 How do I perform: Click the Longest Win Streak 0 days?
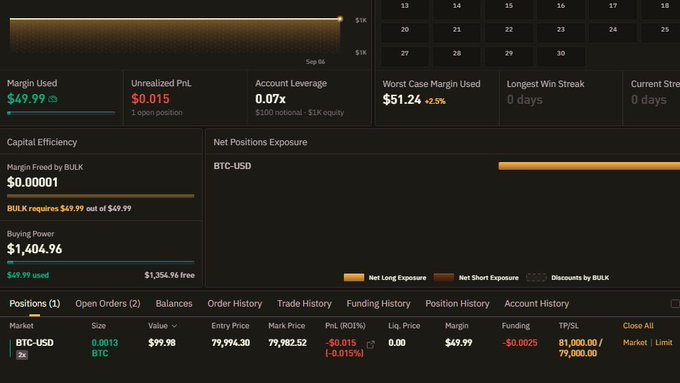[x=524, y=100]
